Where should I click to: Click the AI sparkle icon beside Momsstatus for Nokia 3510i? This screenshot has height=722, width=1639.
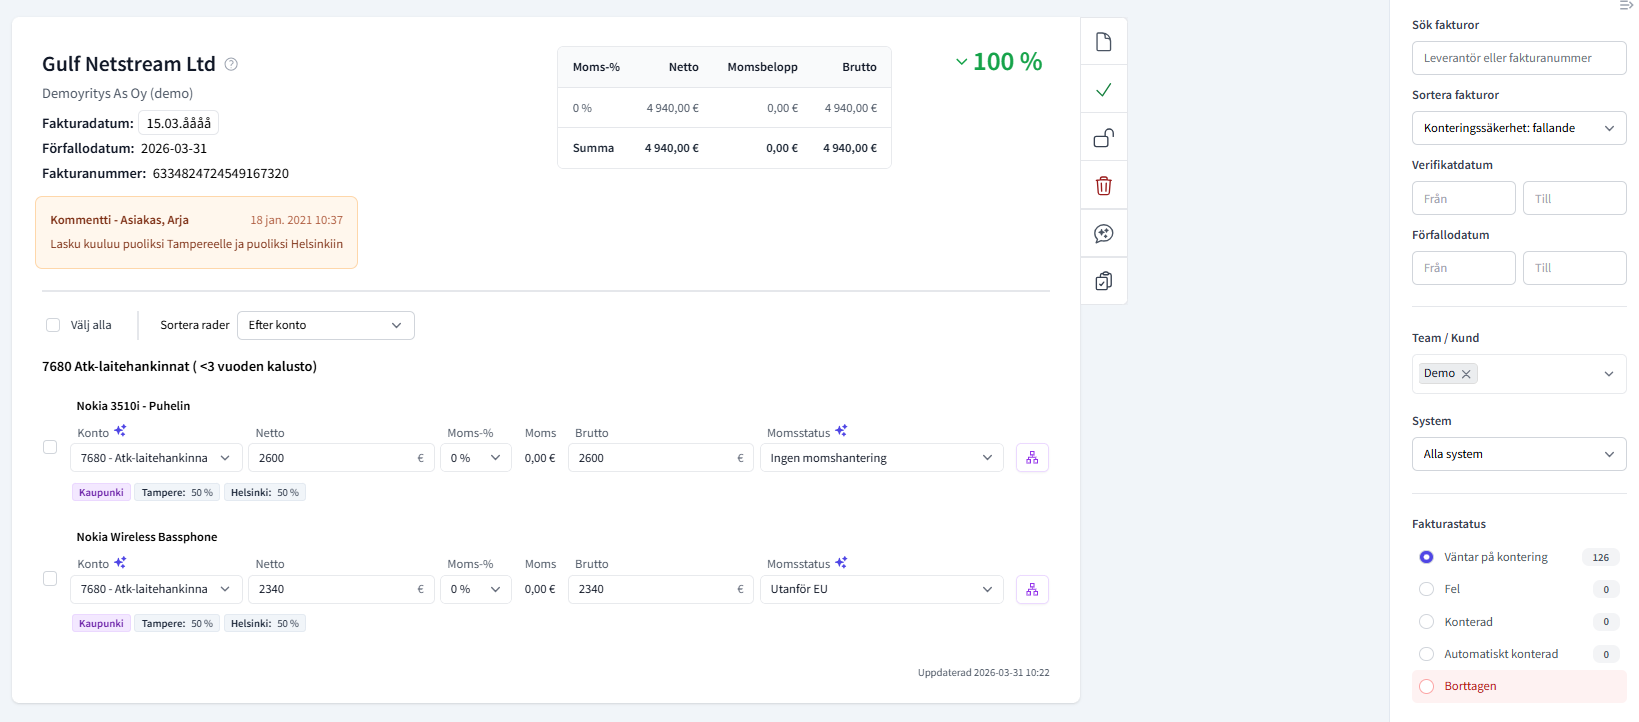tap(841, 431)
